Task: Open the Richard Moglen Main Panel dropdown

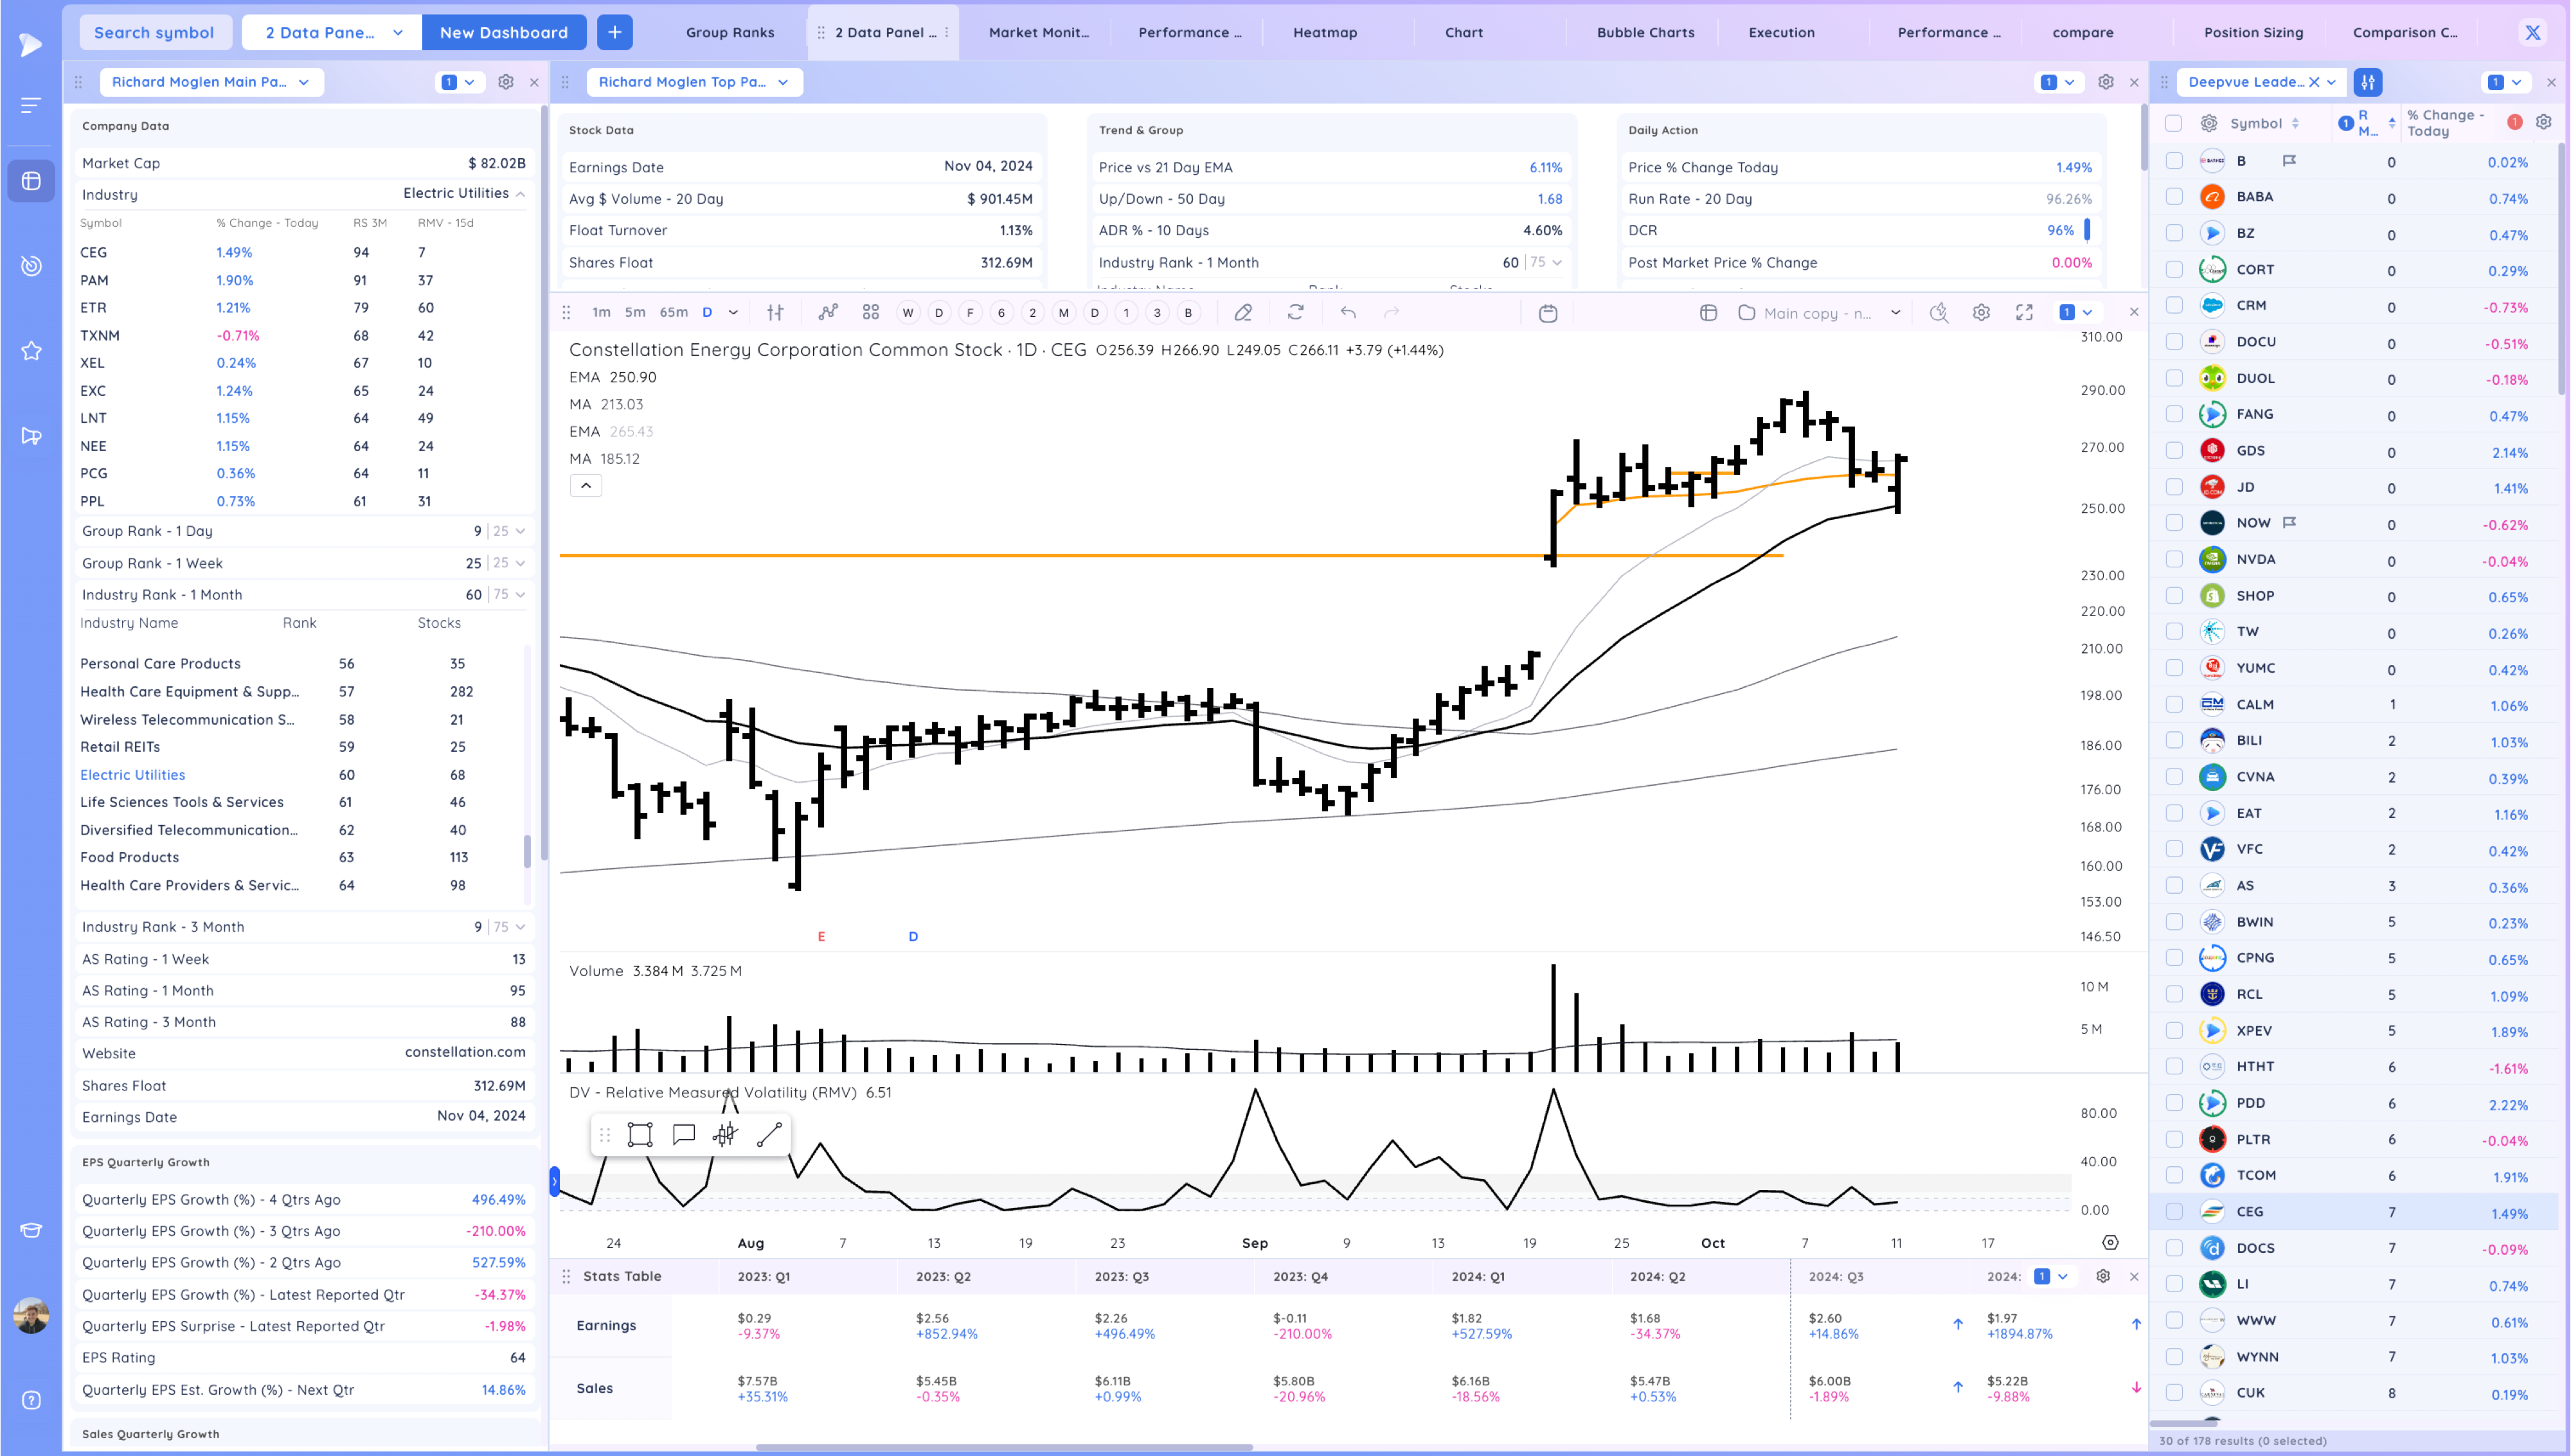Action: point(211,82)
